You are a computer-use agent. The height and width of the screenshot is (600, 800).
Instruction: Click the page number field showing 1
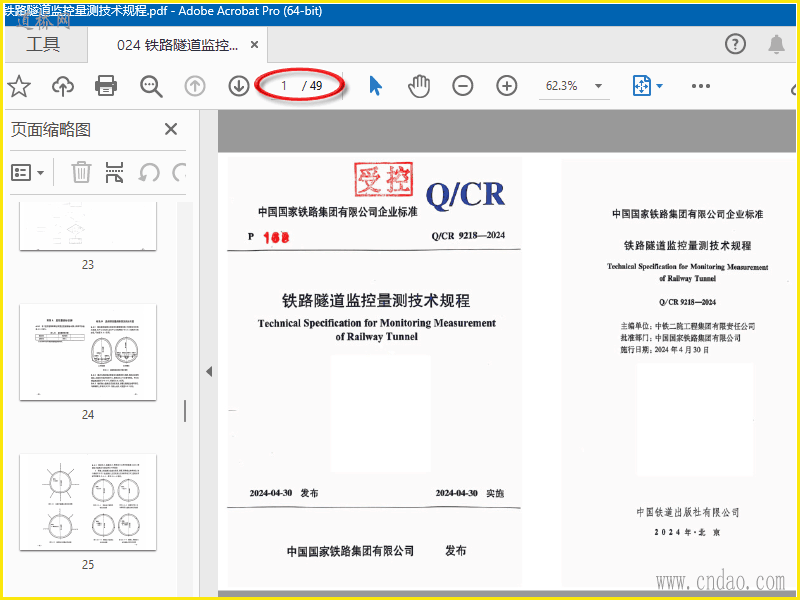pyautogui.click(x=284, y=86)
